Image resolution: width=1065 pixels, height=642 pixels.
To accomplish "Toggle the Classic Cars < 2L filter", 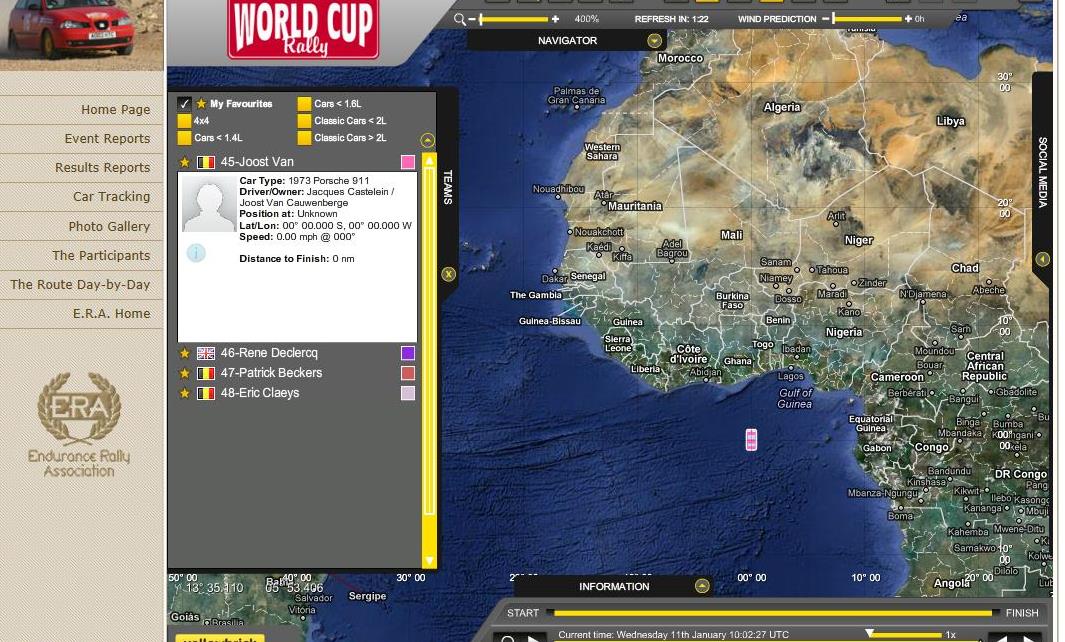I will coord(304,121).
